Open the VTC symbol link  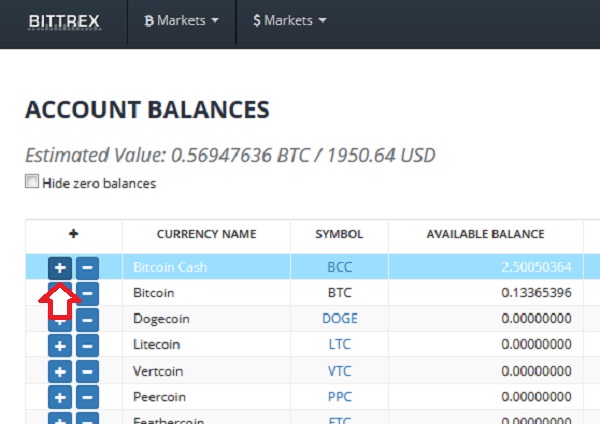pyautogui.click(x=339, y=371)
